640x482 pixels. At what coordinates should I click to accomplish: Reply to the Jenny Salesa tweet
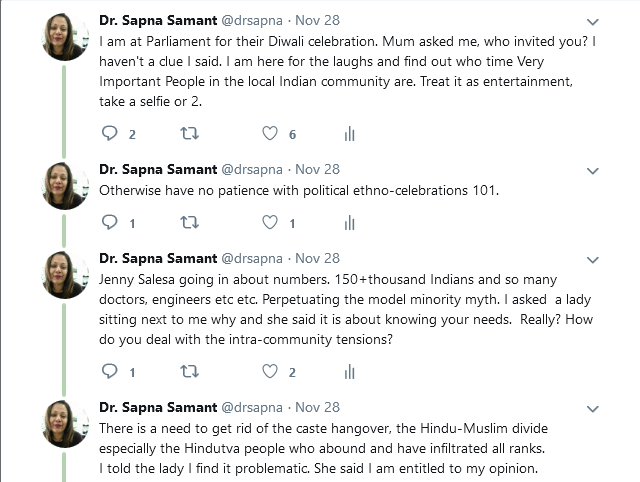109,372
